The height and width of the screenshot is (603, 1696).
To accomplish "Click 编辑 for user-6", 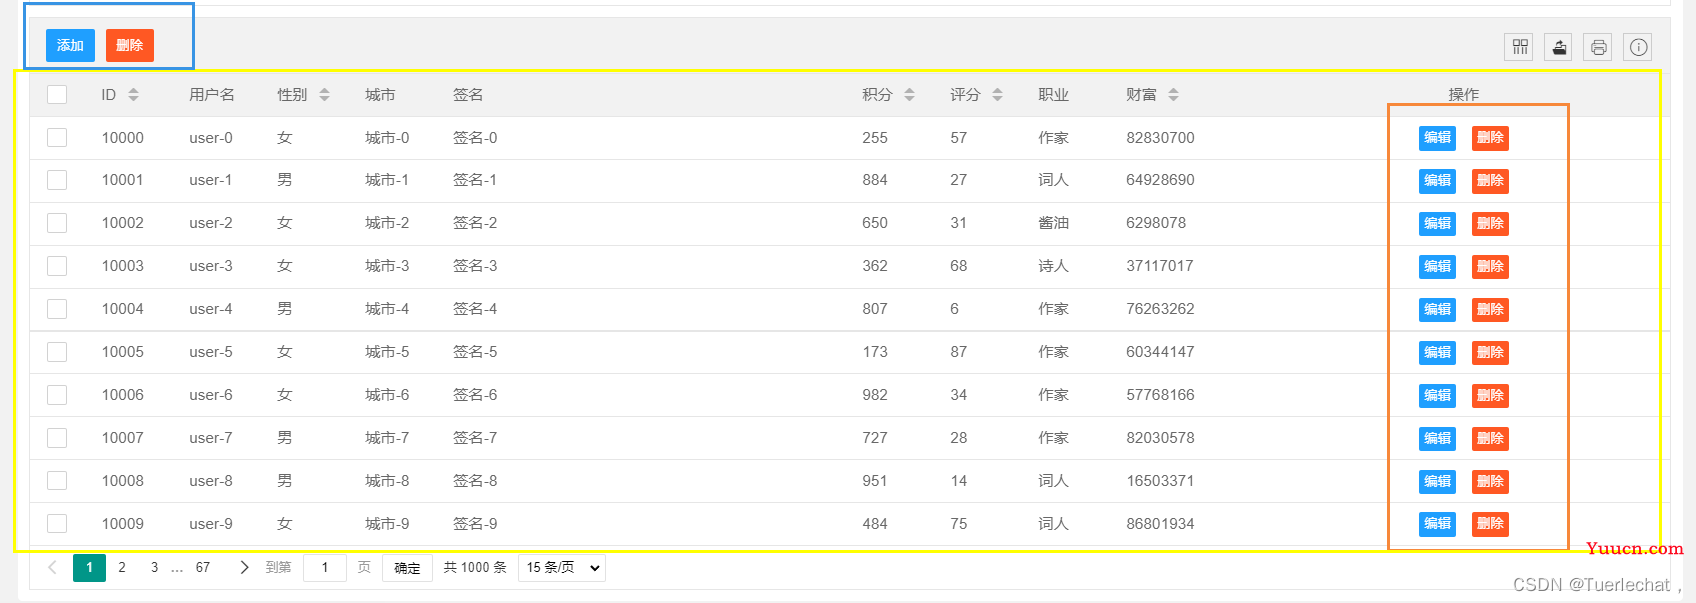I will click(x=1437, y=396).
